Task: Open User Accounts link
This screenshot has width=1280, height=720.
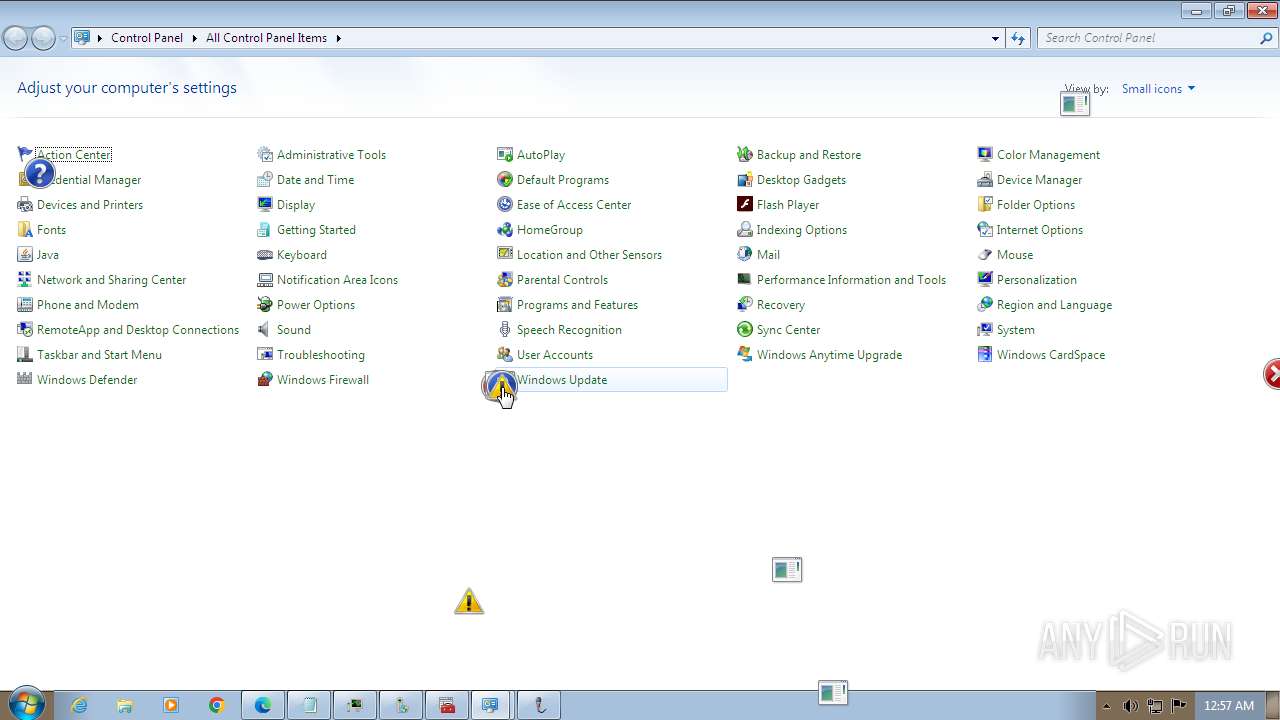Action: 555,355
